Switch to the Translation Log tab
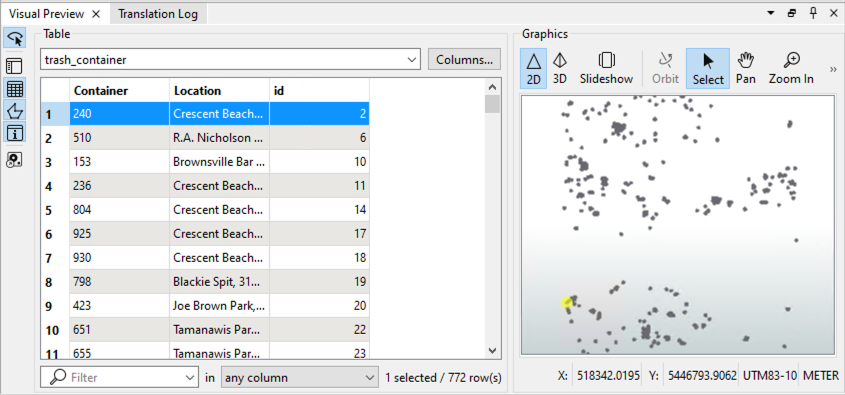Viewport: 845px width, 395px height. (x=158, y=14)
